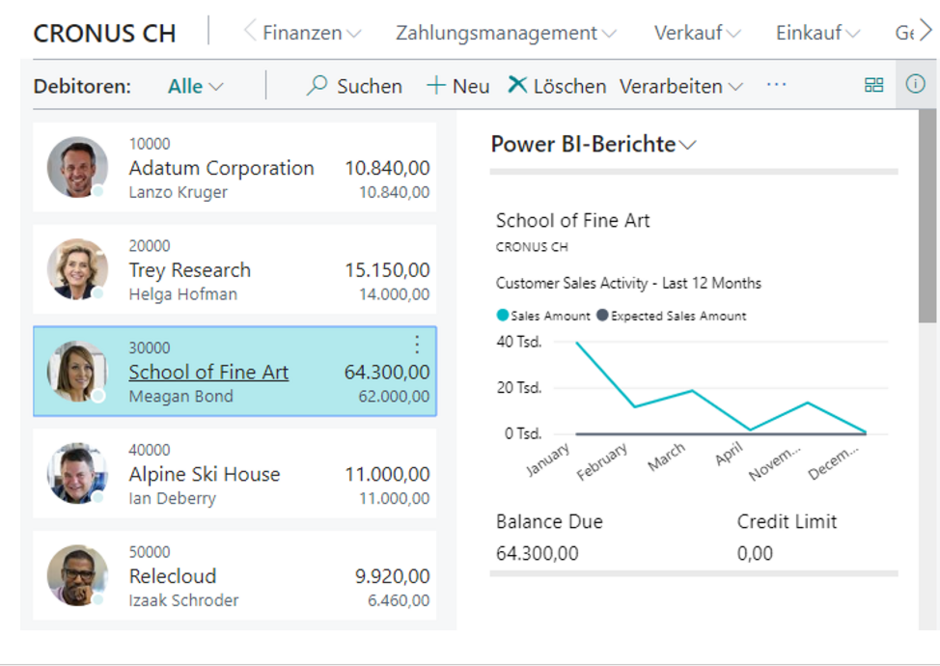Select the Relecloud name
The image size is (940, 666).
coord(173,575)
